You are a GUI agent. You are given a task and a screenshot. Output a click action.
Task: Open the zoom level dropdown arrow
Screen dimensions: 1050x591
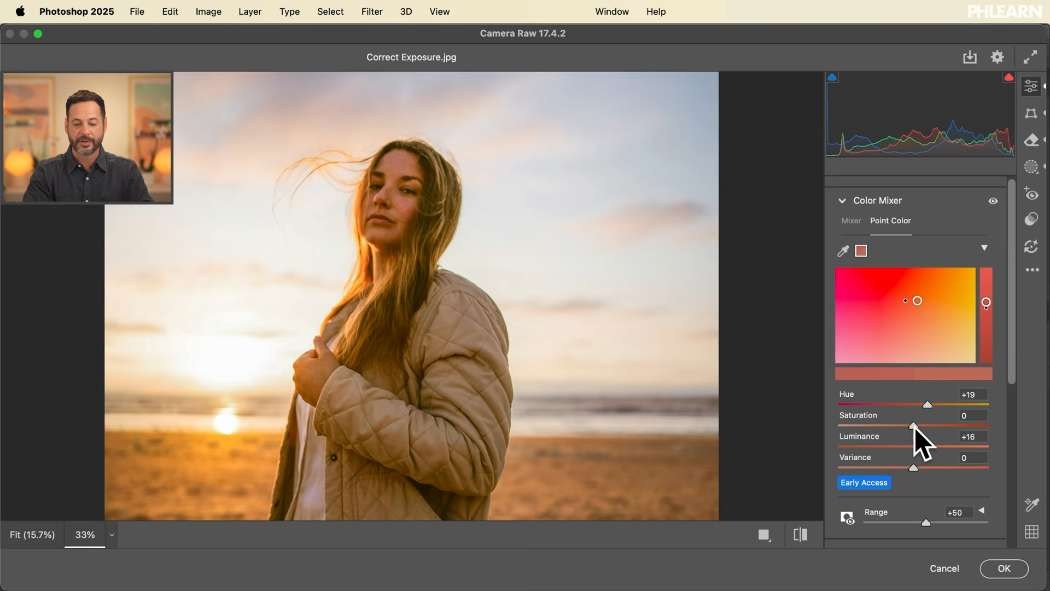[111, 535]
